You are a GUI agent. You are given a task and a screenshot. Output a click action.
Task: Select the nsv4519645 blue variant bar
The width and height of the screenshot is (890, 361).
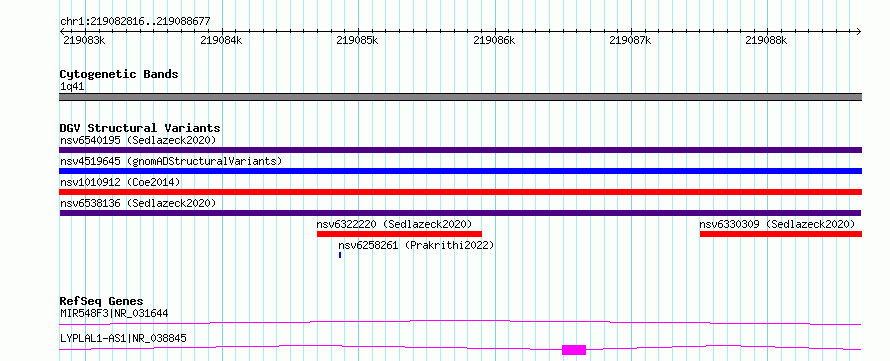click(x=460, y=171)
